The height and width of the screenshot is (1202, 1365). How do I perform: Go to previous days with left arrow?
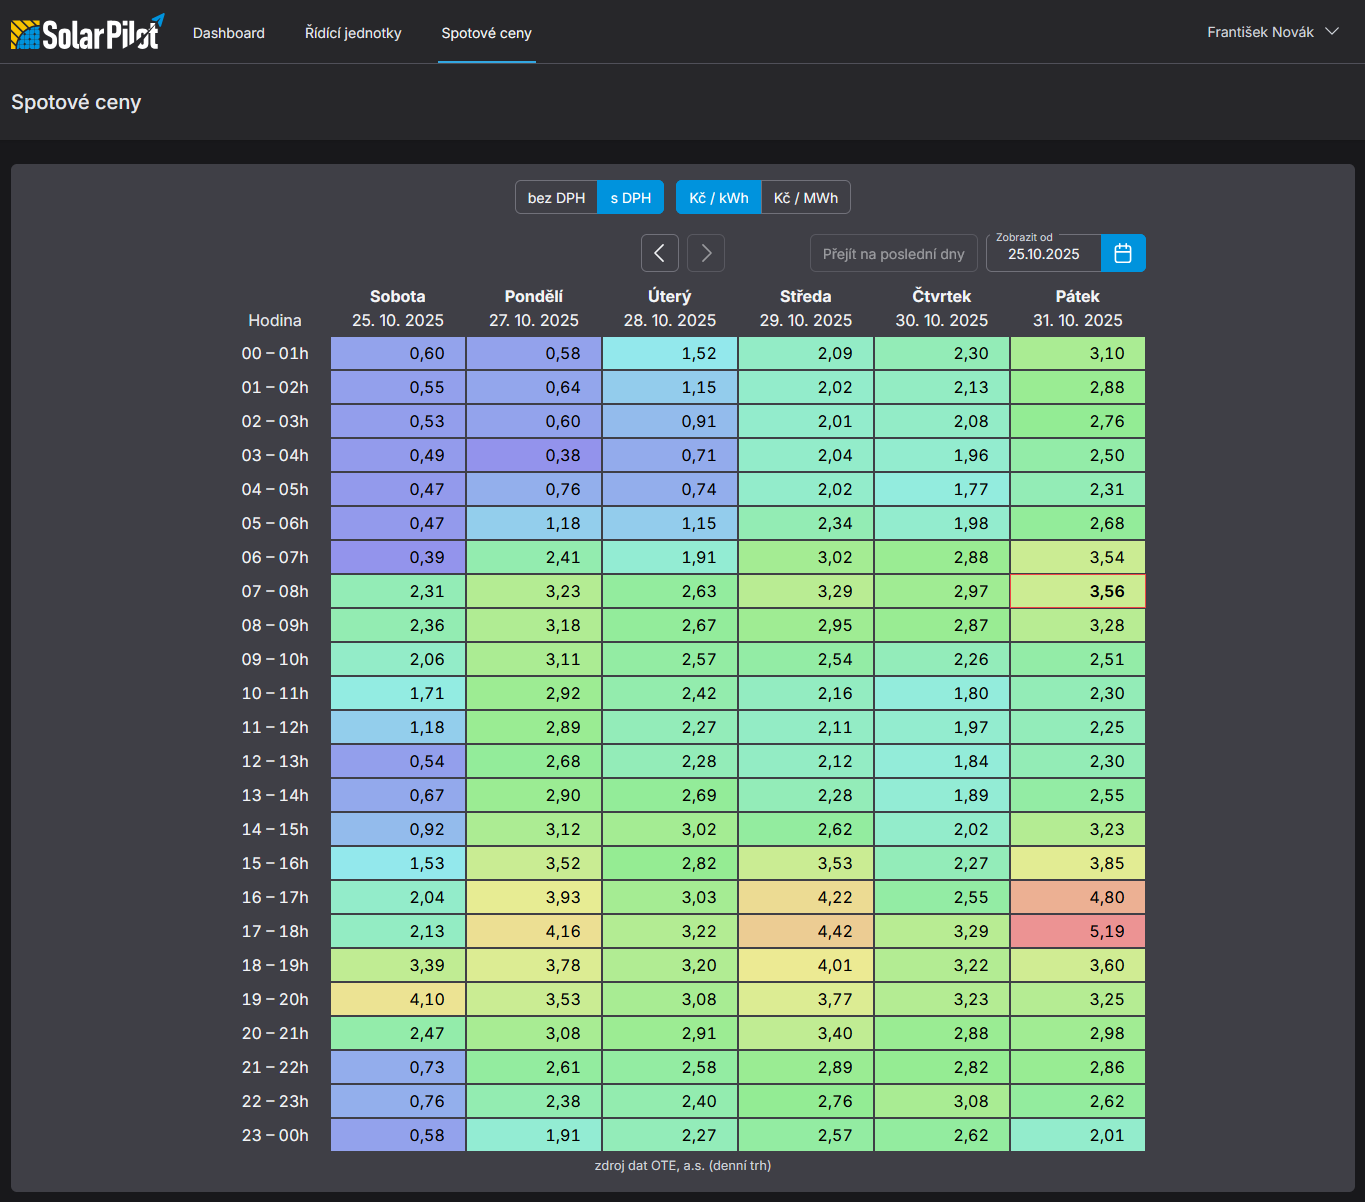point(659,253)
